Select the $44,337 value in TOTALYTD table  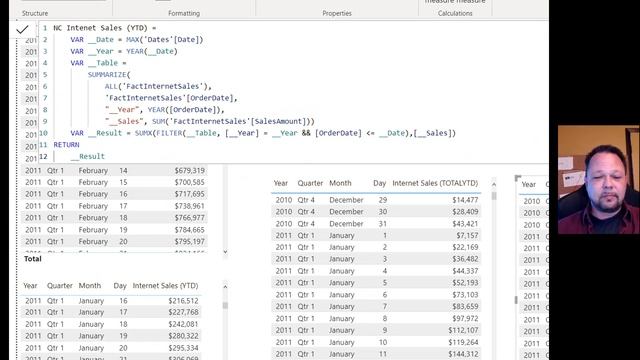465,271
